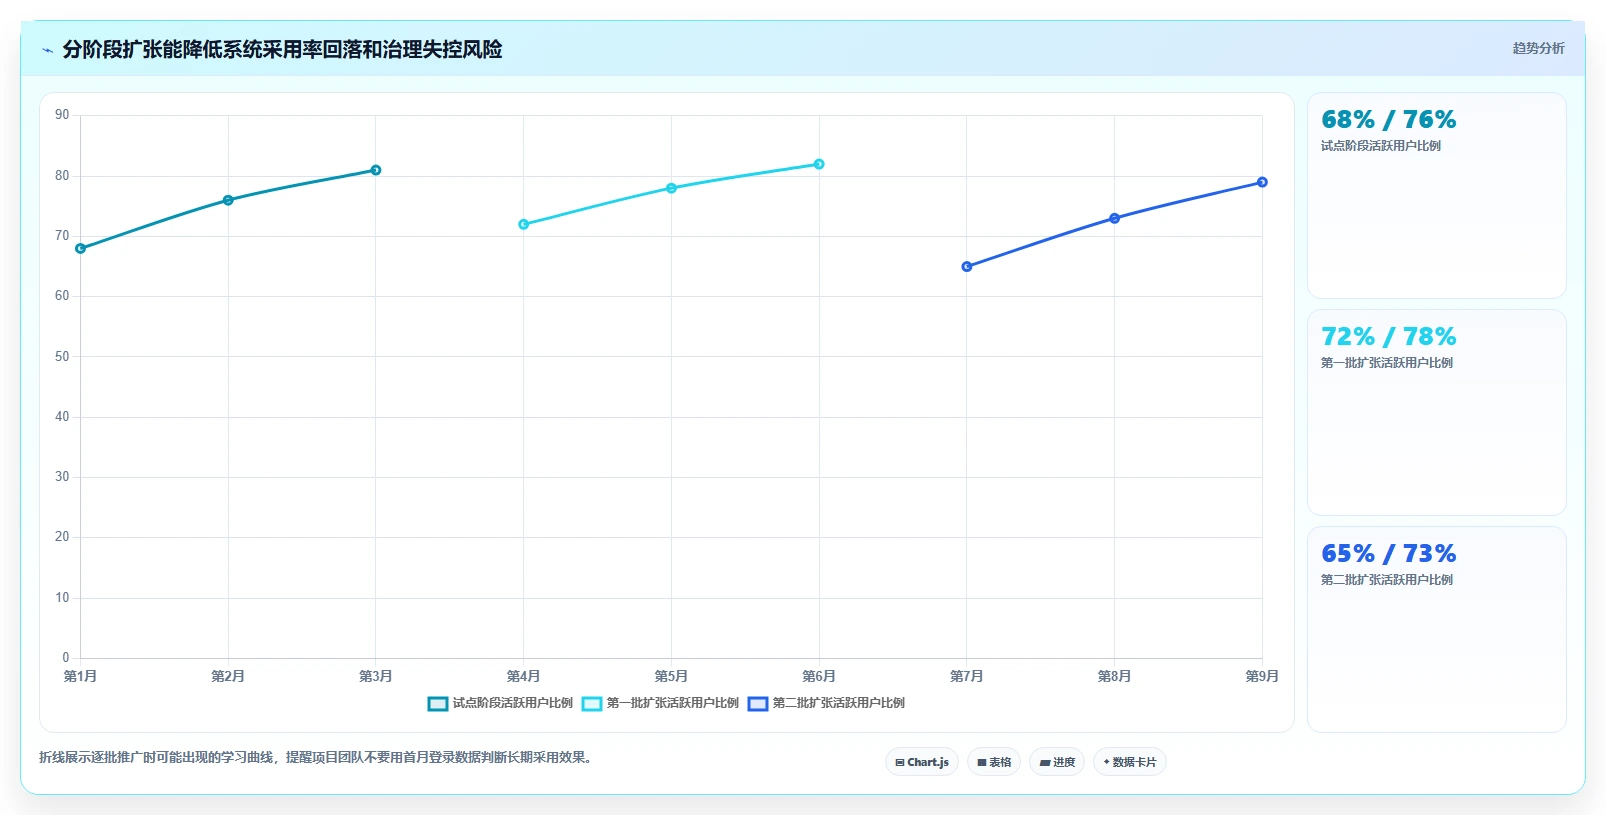Viewport: 1606px width, 815px height.
Task: Click the Chart.js chip
Action: coord(922,762)
